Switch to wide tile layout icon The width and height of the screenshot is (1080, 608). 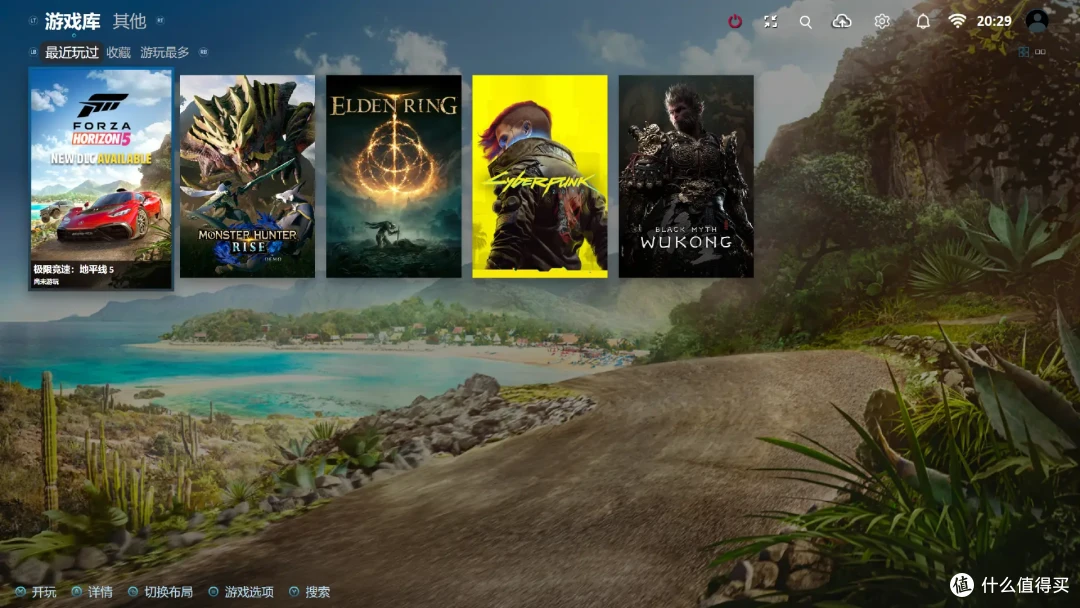pyautogui.click(x=1040, y=52)
